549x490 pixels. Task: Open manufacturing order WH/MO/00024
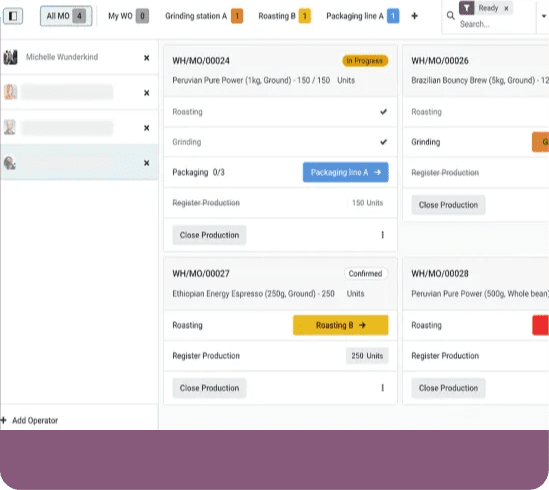(x=201, y=61)
